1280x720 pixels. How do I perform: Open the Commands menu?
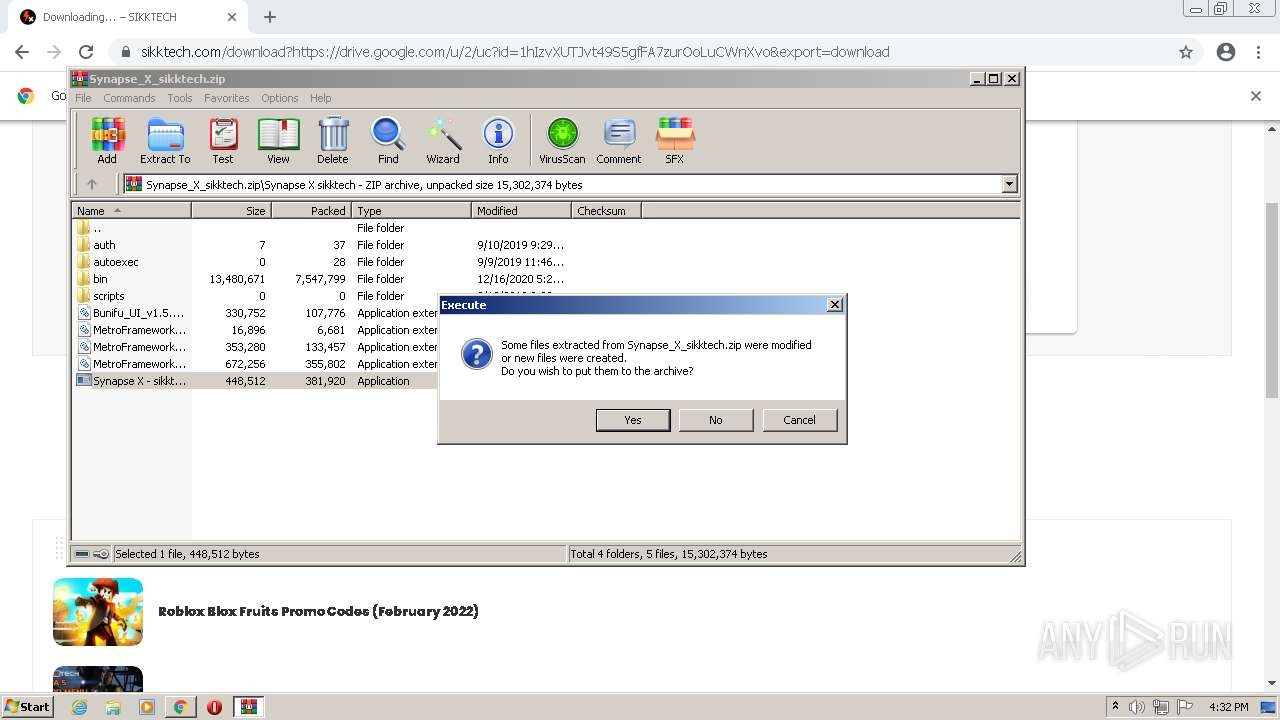point(129,98)
